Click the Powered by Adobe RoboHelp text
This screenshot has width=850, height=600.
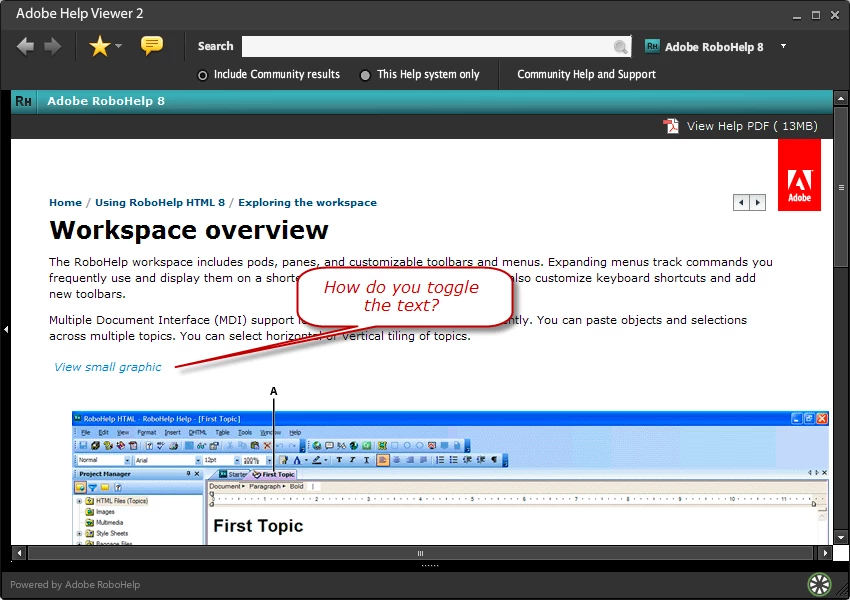75,584
